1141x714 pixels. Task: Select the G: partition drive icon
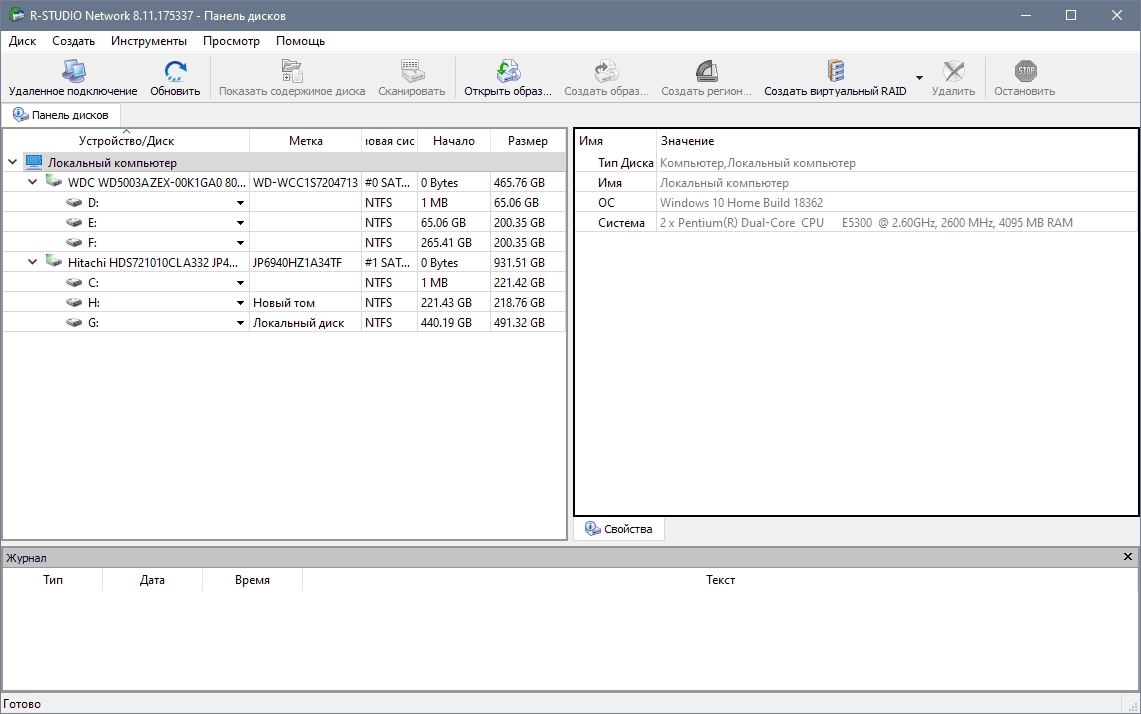pos(74,322)
